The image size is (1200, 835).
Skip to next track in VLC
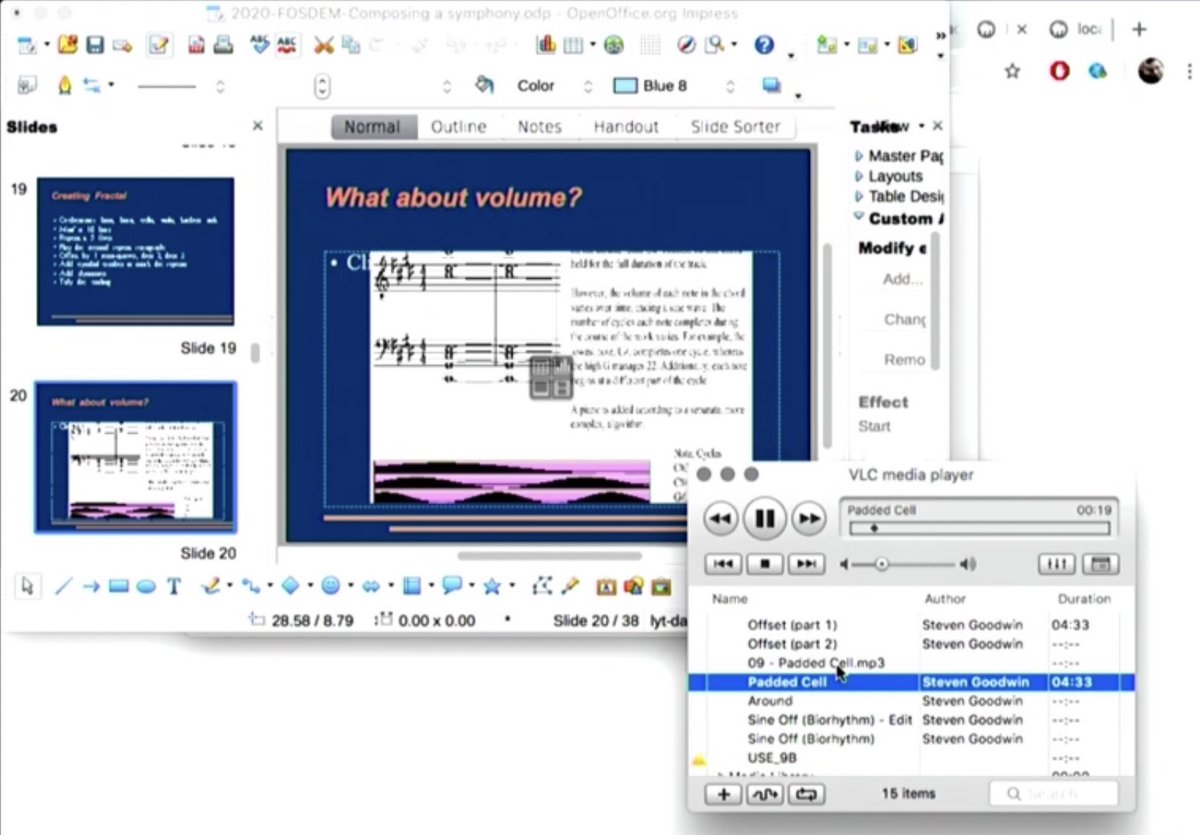pos(806,564)
